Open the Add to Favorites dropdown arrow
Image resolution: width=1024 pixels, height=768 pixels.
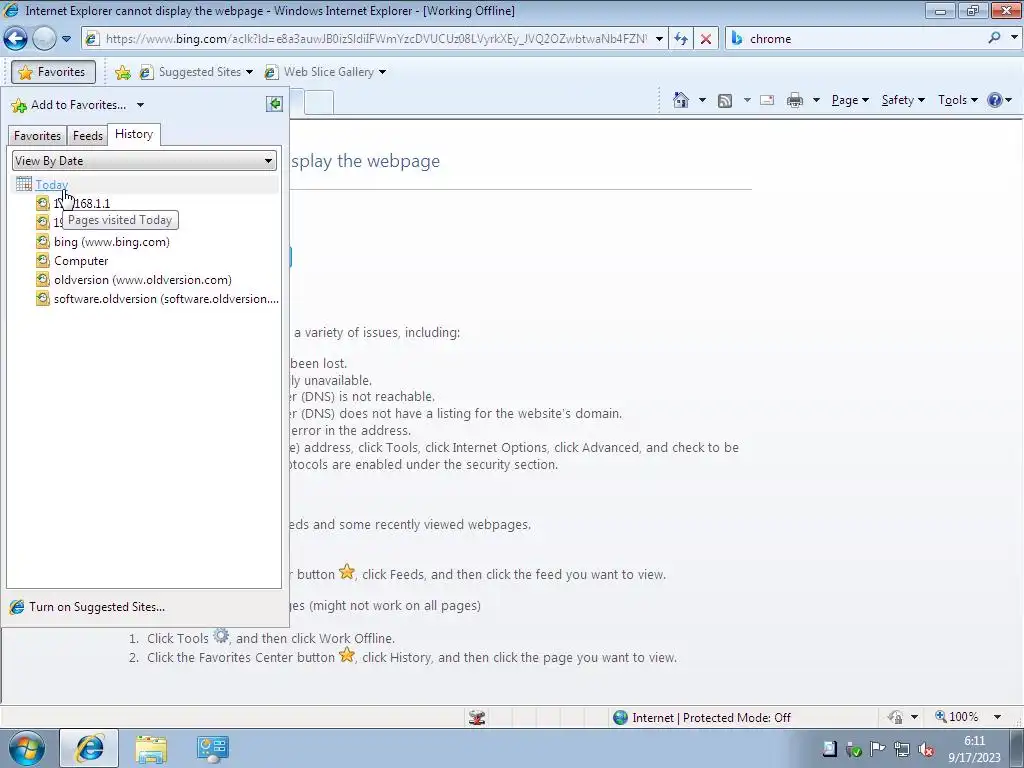click(140, 104)
